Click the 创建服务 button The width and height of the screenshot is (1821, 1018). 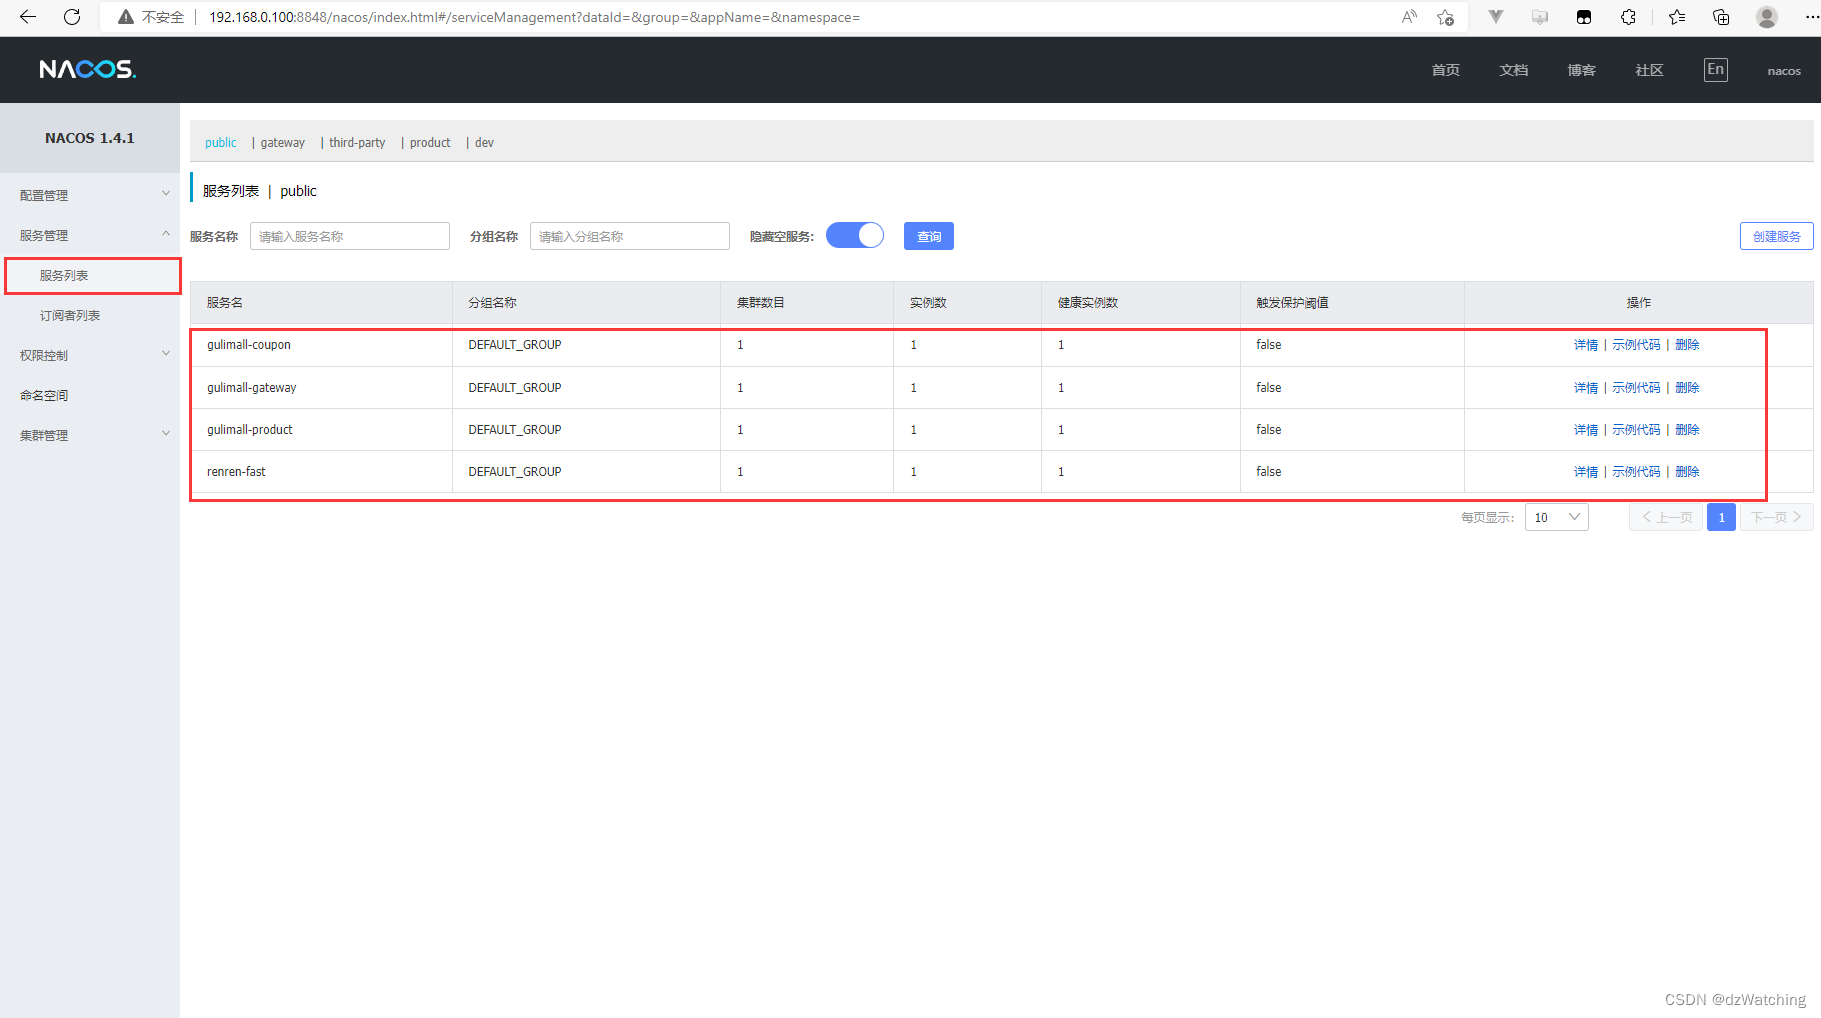click(x=1776, y=236)
